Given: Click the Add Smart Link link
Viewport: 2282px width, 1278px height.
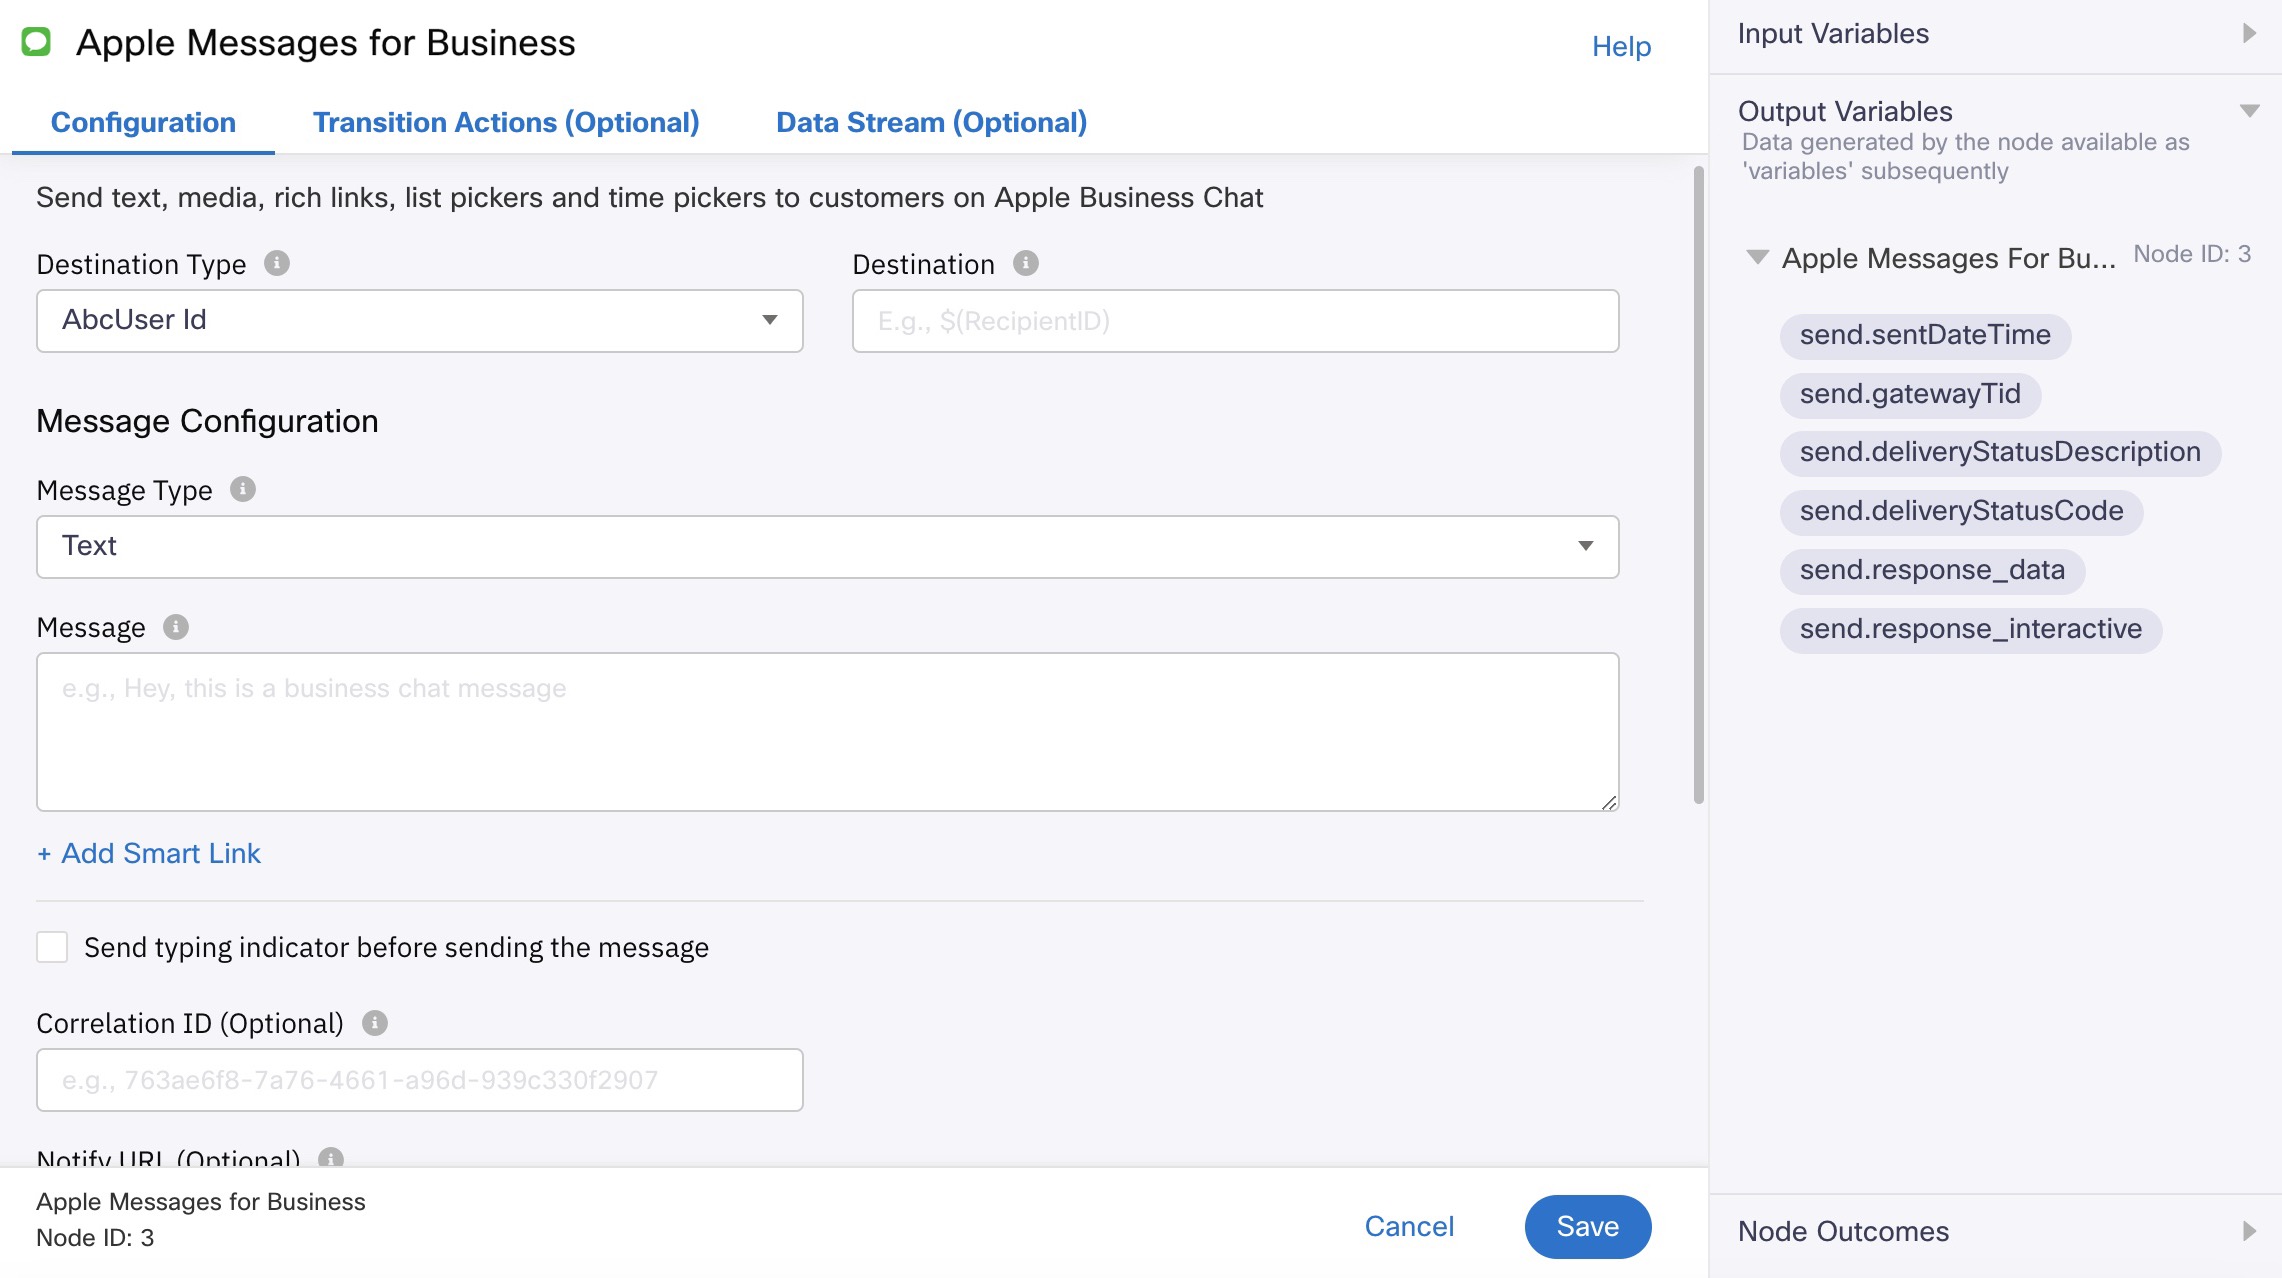Looking at the screenshot, I should pyautogui.click(x=149, y=853).
